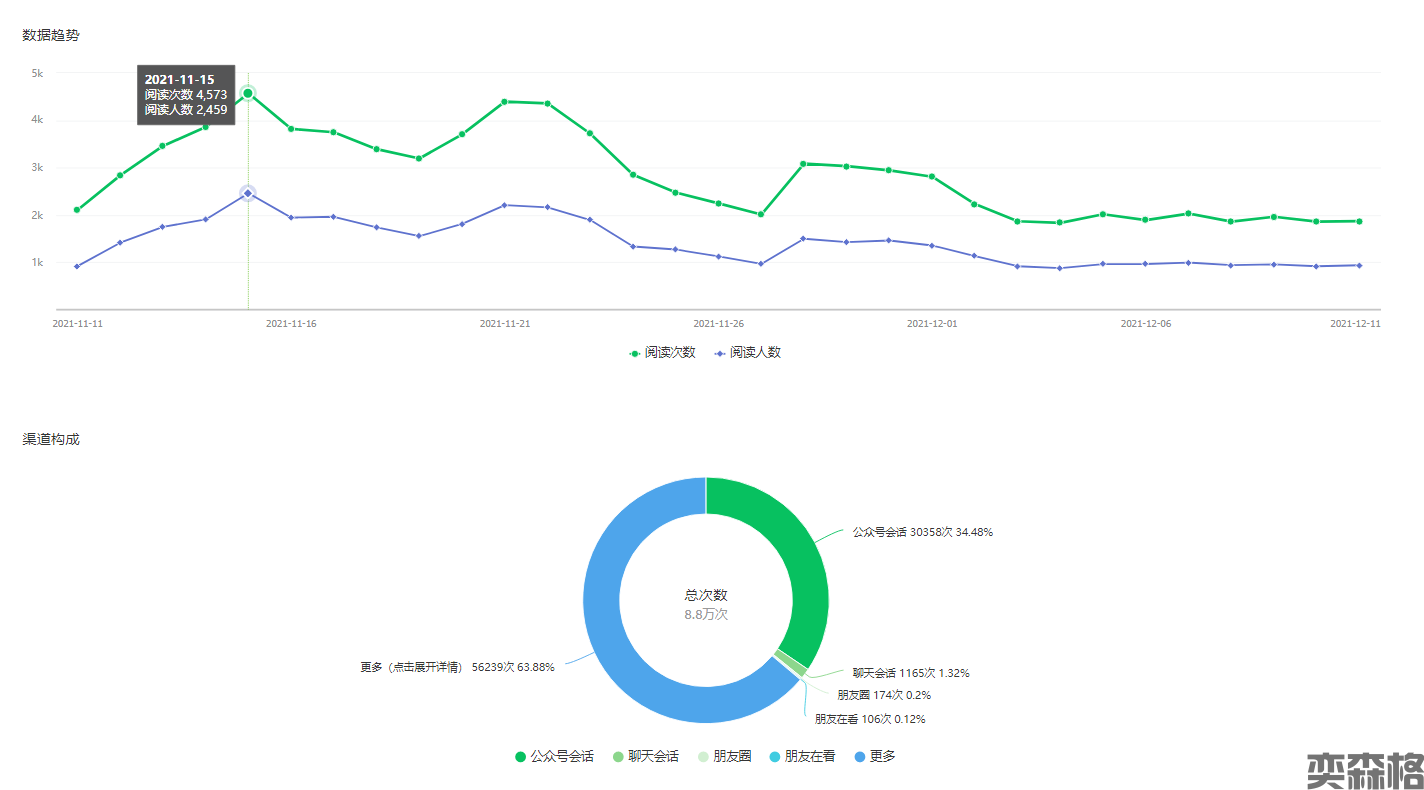1424x790 pixels.
Task: Click 2021-11-15 purple 阅读人数 data point
Action: point(248,193)
